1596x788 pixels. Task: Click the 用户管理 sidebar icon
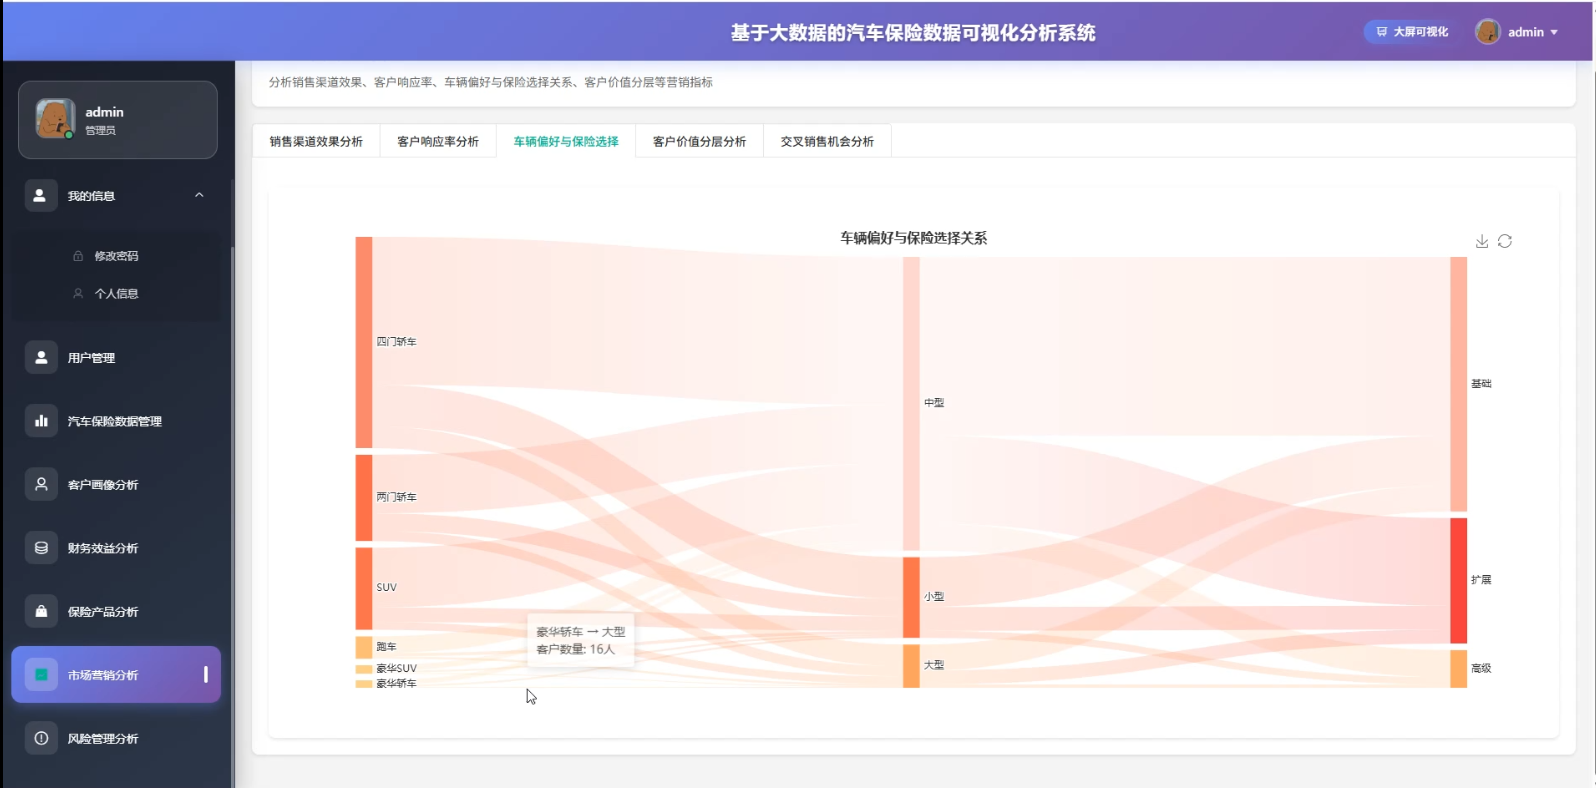click(41, 357)
